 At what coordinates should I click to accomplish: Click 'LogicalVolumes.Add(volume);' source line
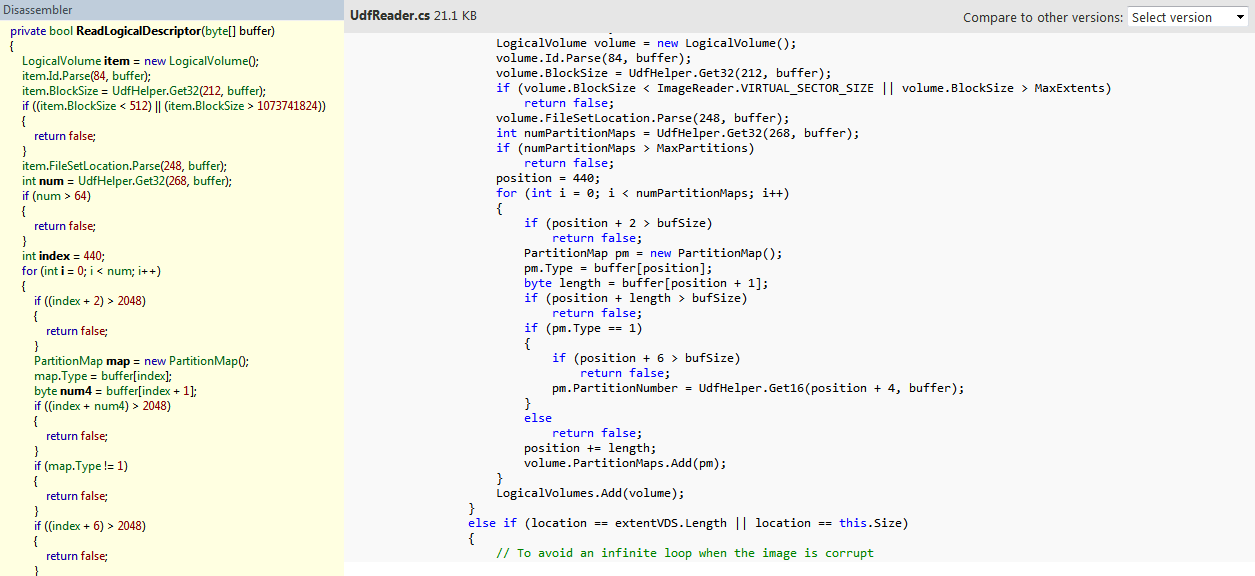click(x=590, y=493)
